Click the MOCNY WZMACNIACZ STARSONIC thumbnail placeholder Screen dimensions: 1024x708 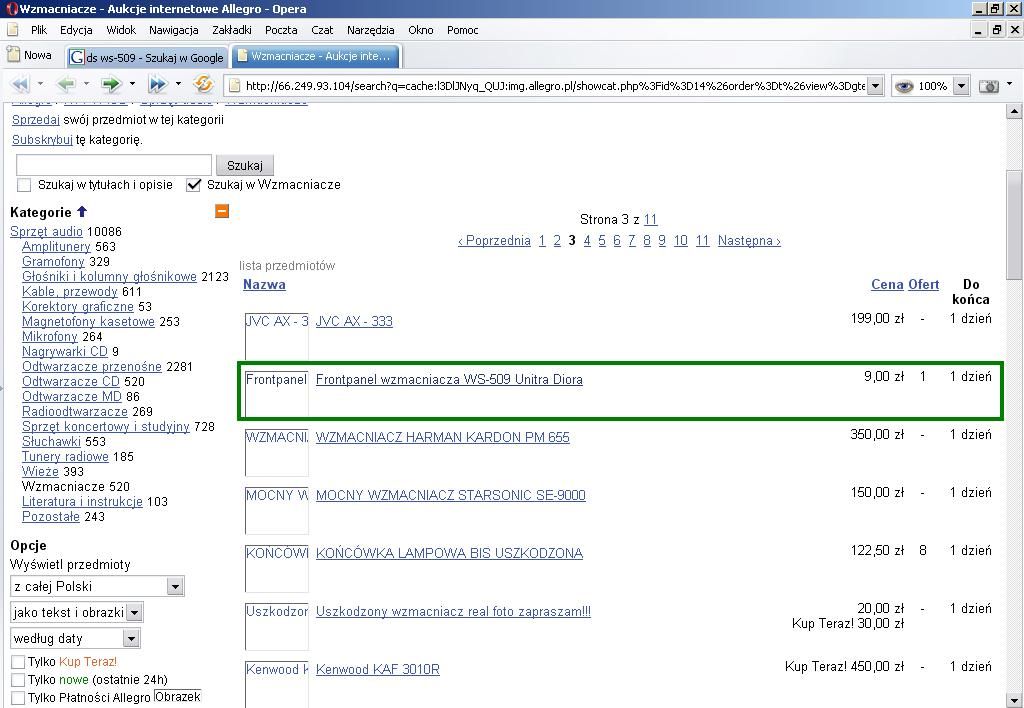click(277, 511)
